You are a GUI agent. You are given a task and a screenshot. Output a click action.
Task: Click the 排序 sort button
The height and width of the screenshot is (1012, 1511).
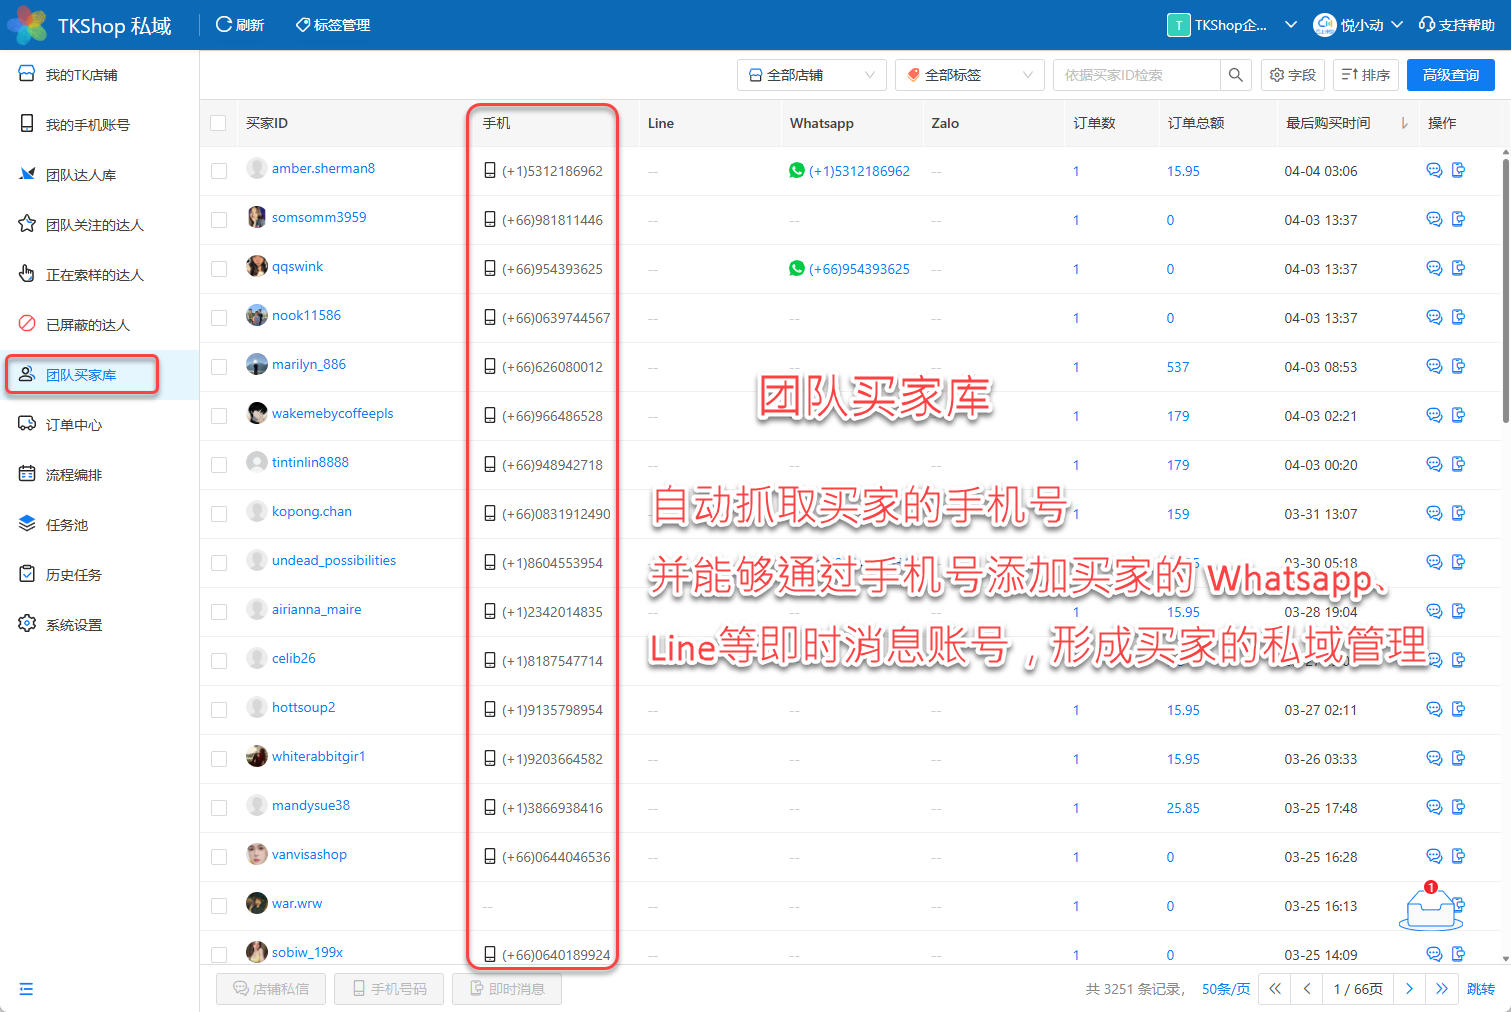[1366, 75]
